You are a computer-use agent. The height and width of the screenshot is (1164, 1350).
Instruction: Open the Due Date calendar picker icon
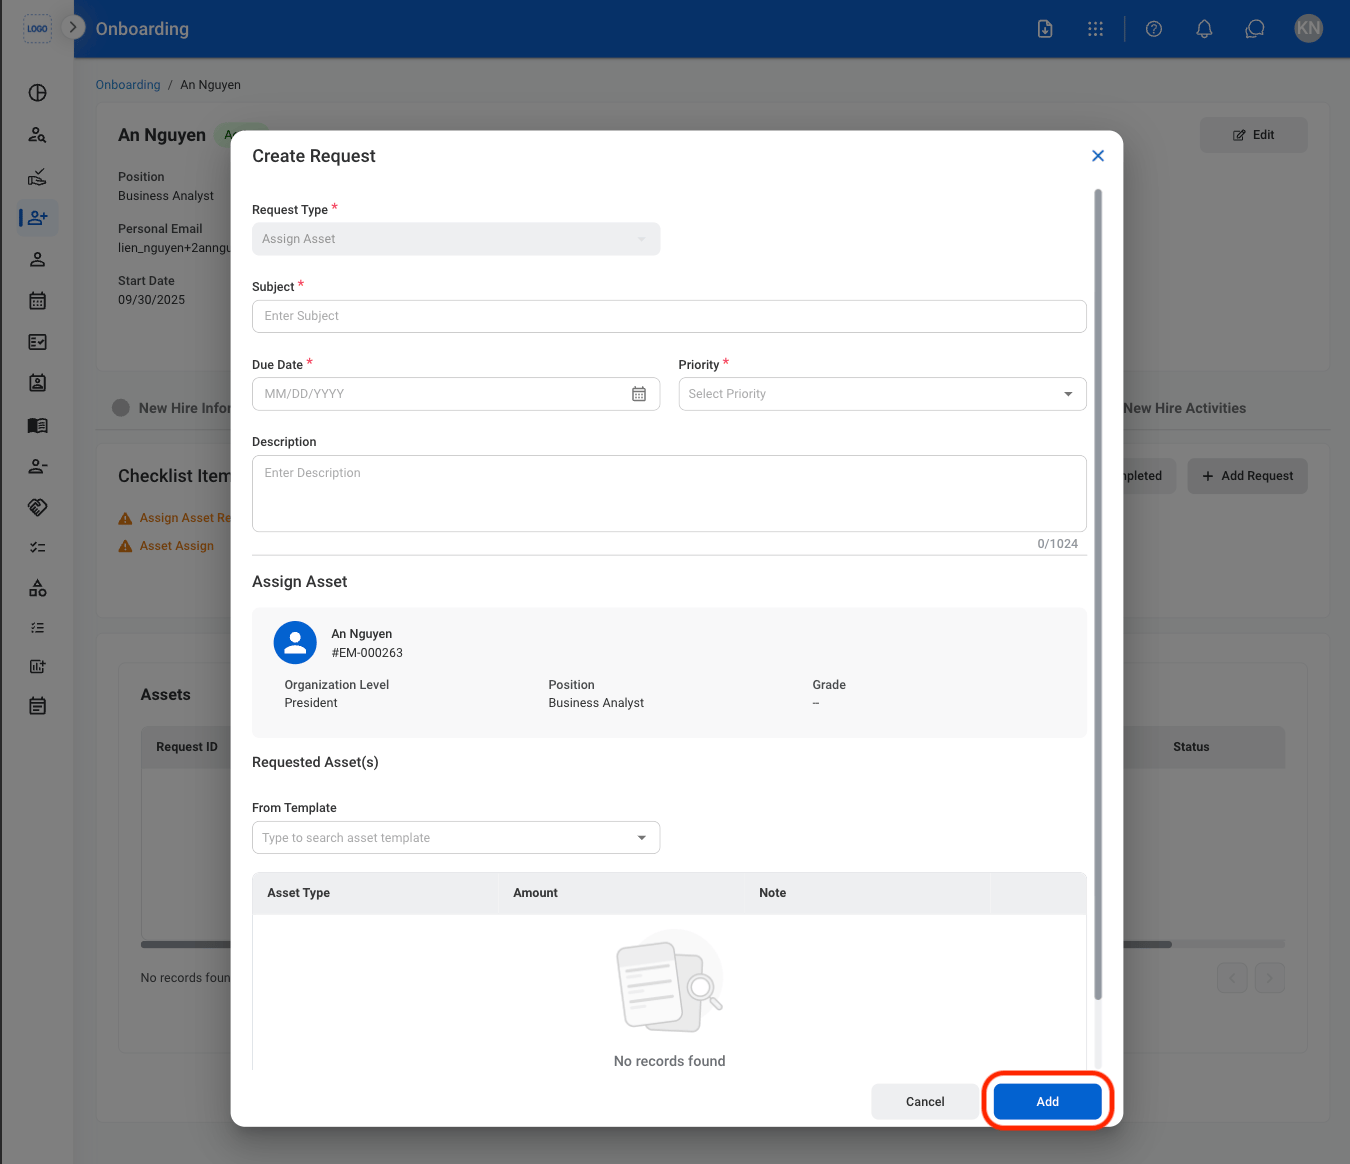pos(639,394)
